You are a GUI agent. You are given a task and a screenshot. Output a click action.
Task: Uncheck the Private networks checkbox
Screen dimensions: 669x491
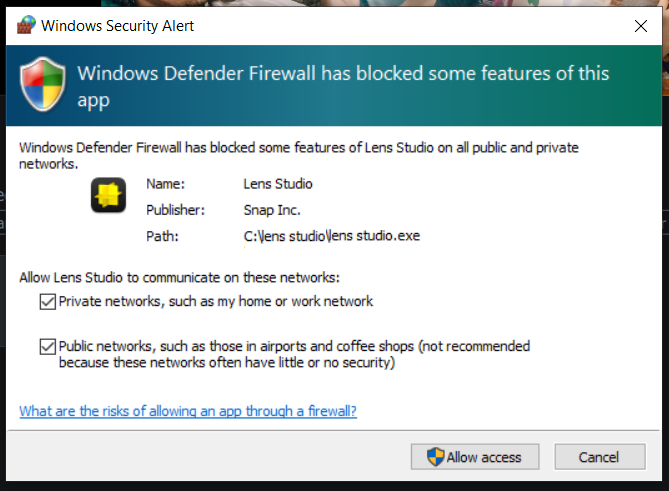tap(47, 301)
